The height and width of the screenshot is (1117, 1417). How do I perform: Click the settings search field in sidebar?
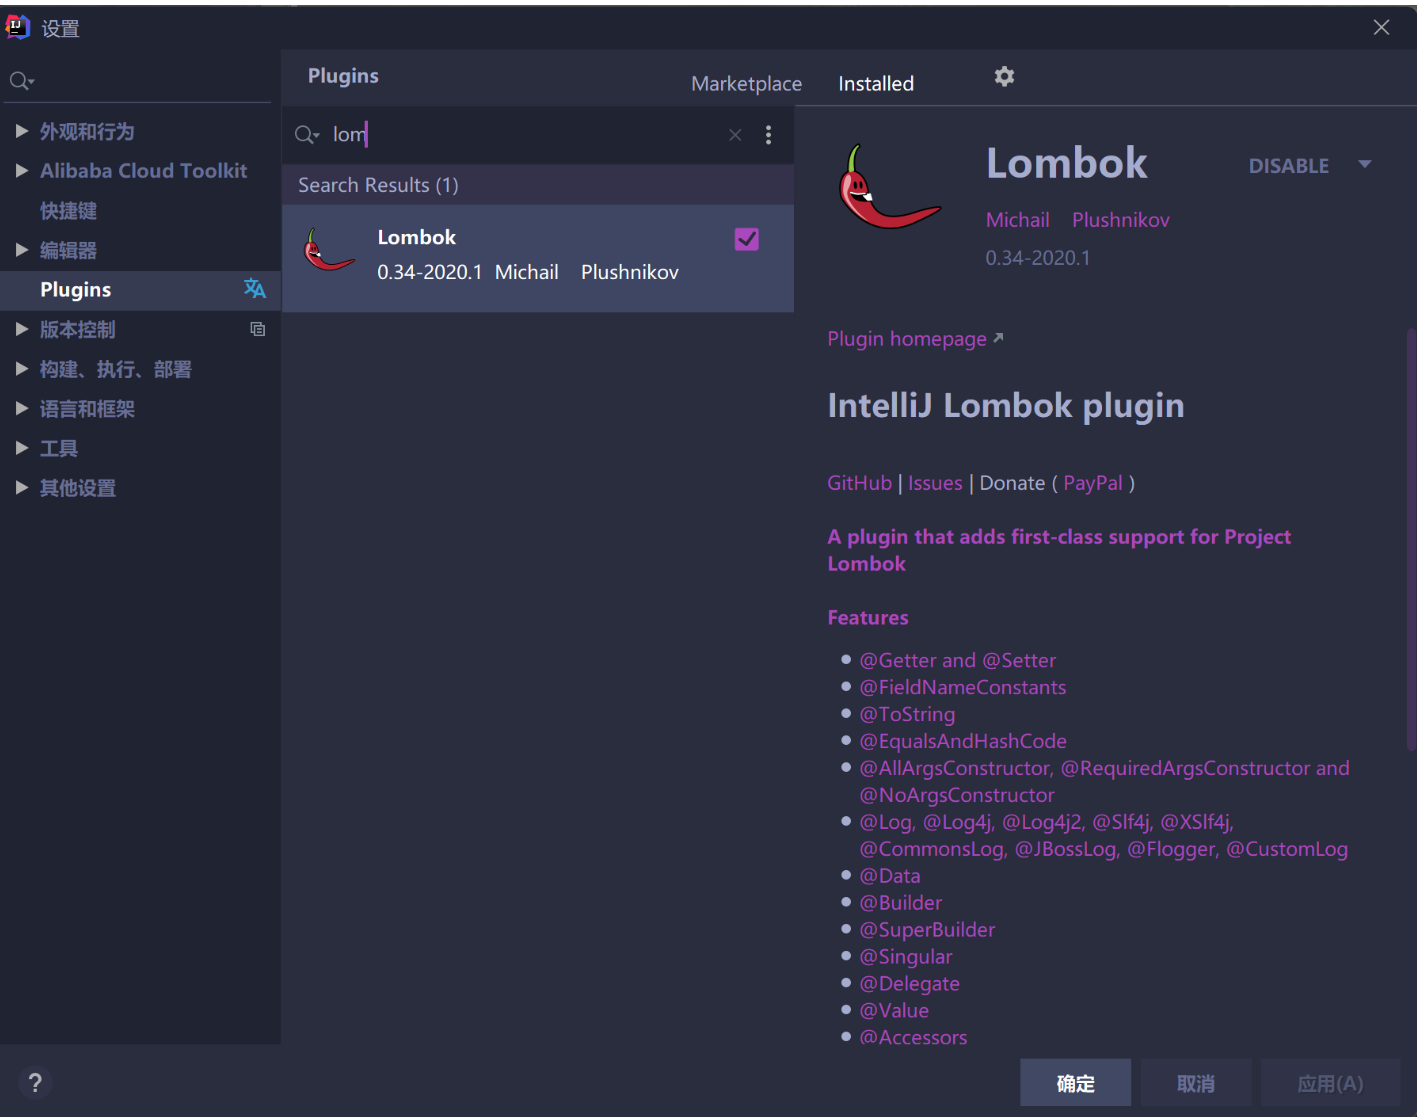tap(140, 81)
